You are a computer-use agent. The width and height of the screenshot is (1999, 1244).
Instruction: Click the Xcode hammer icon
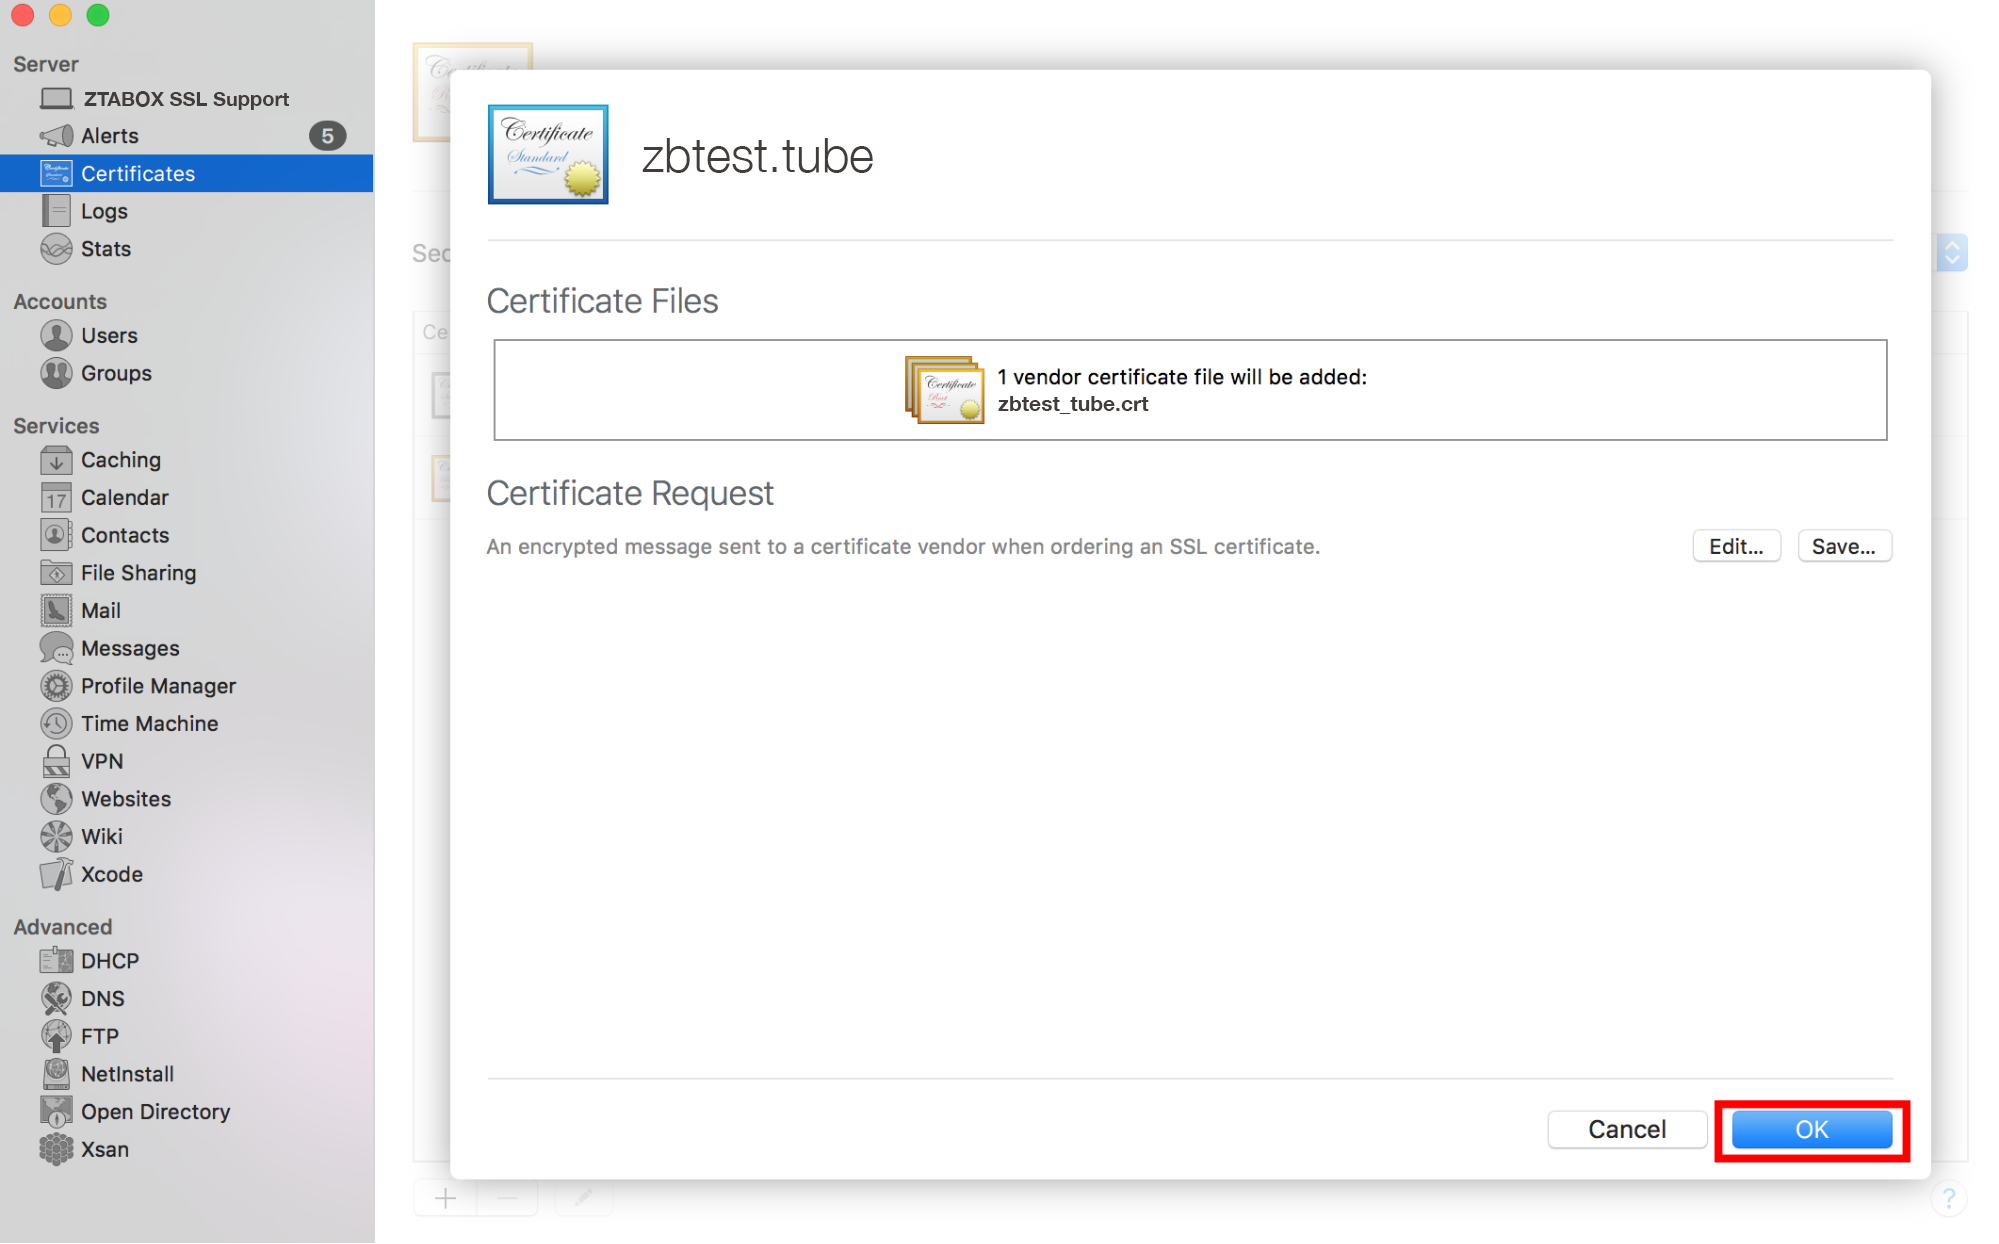tap(56, 874)
